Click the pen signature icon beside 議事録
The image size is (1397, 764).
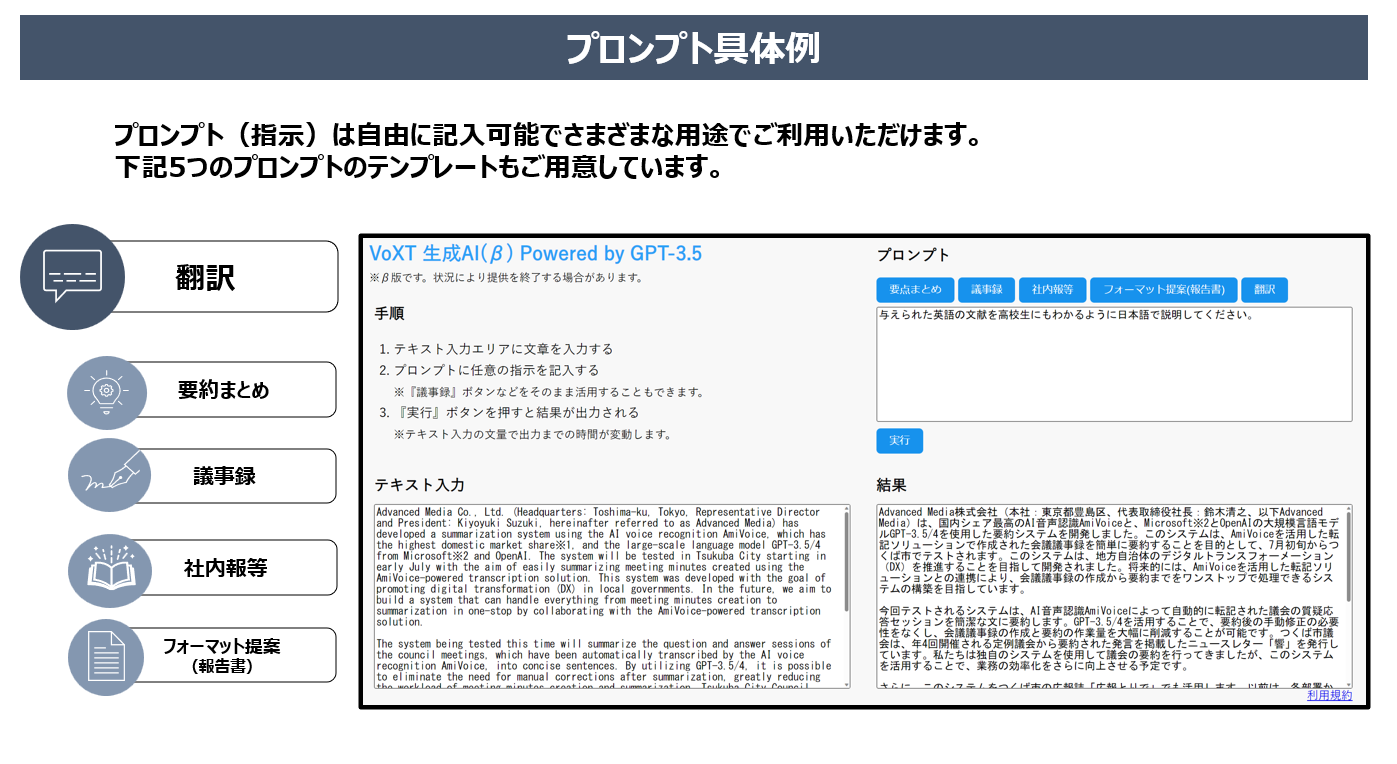[108, 475]
